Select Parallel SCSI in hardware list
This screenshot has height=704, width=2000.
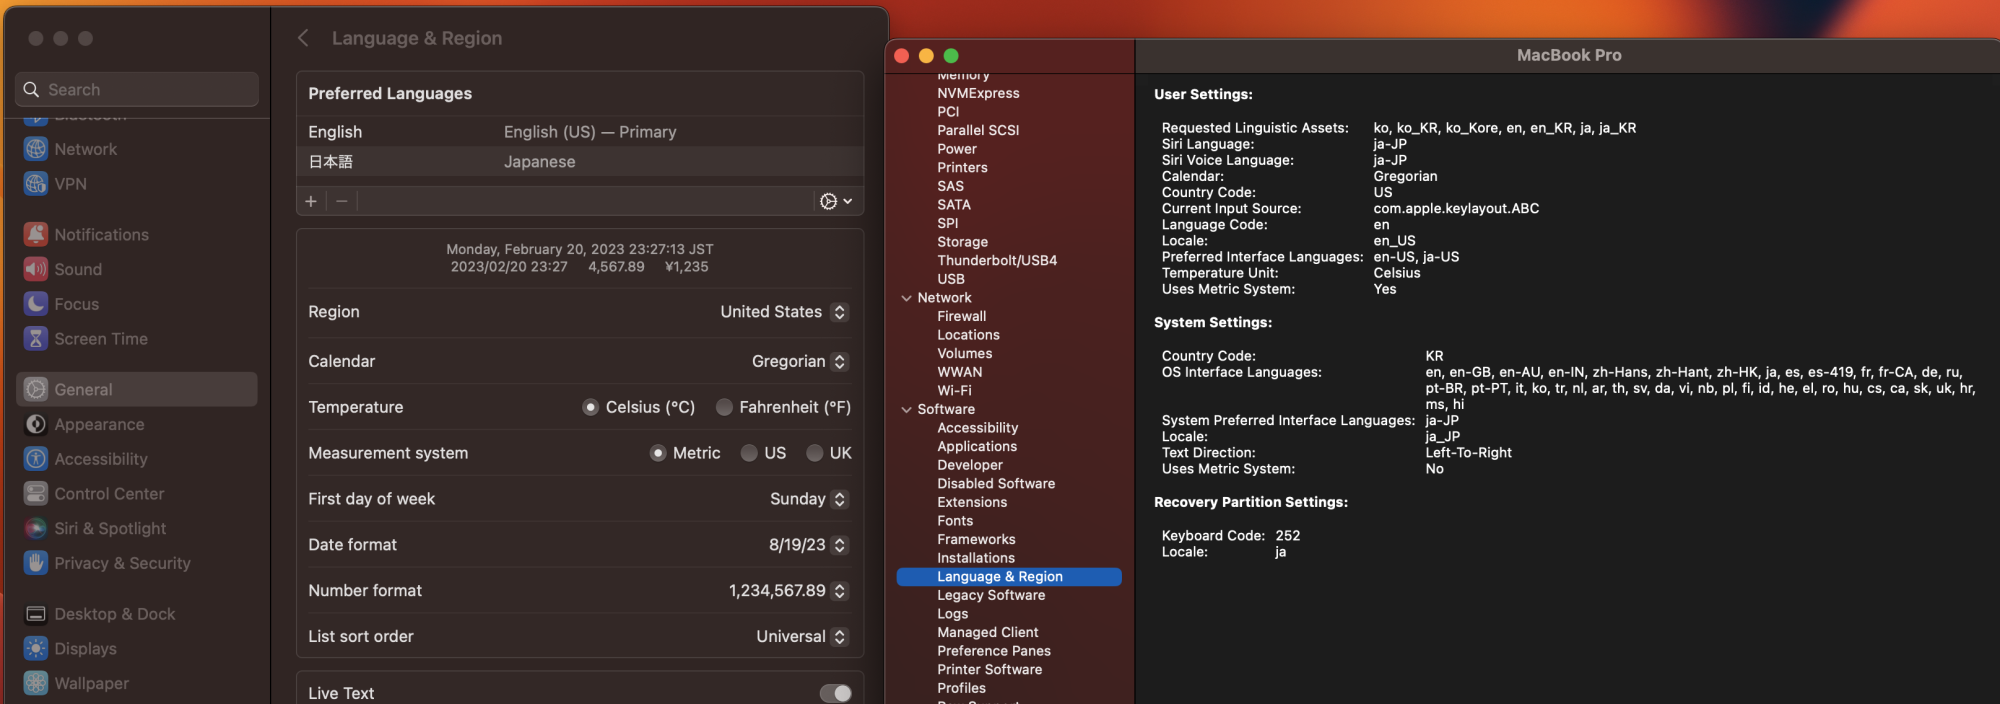[x=978, y=130]
